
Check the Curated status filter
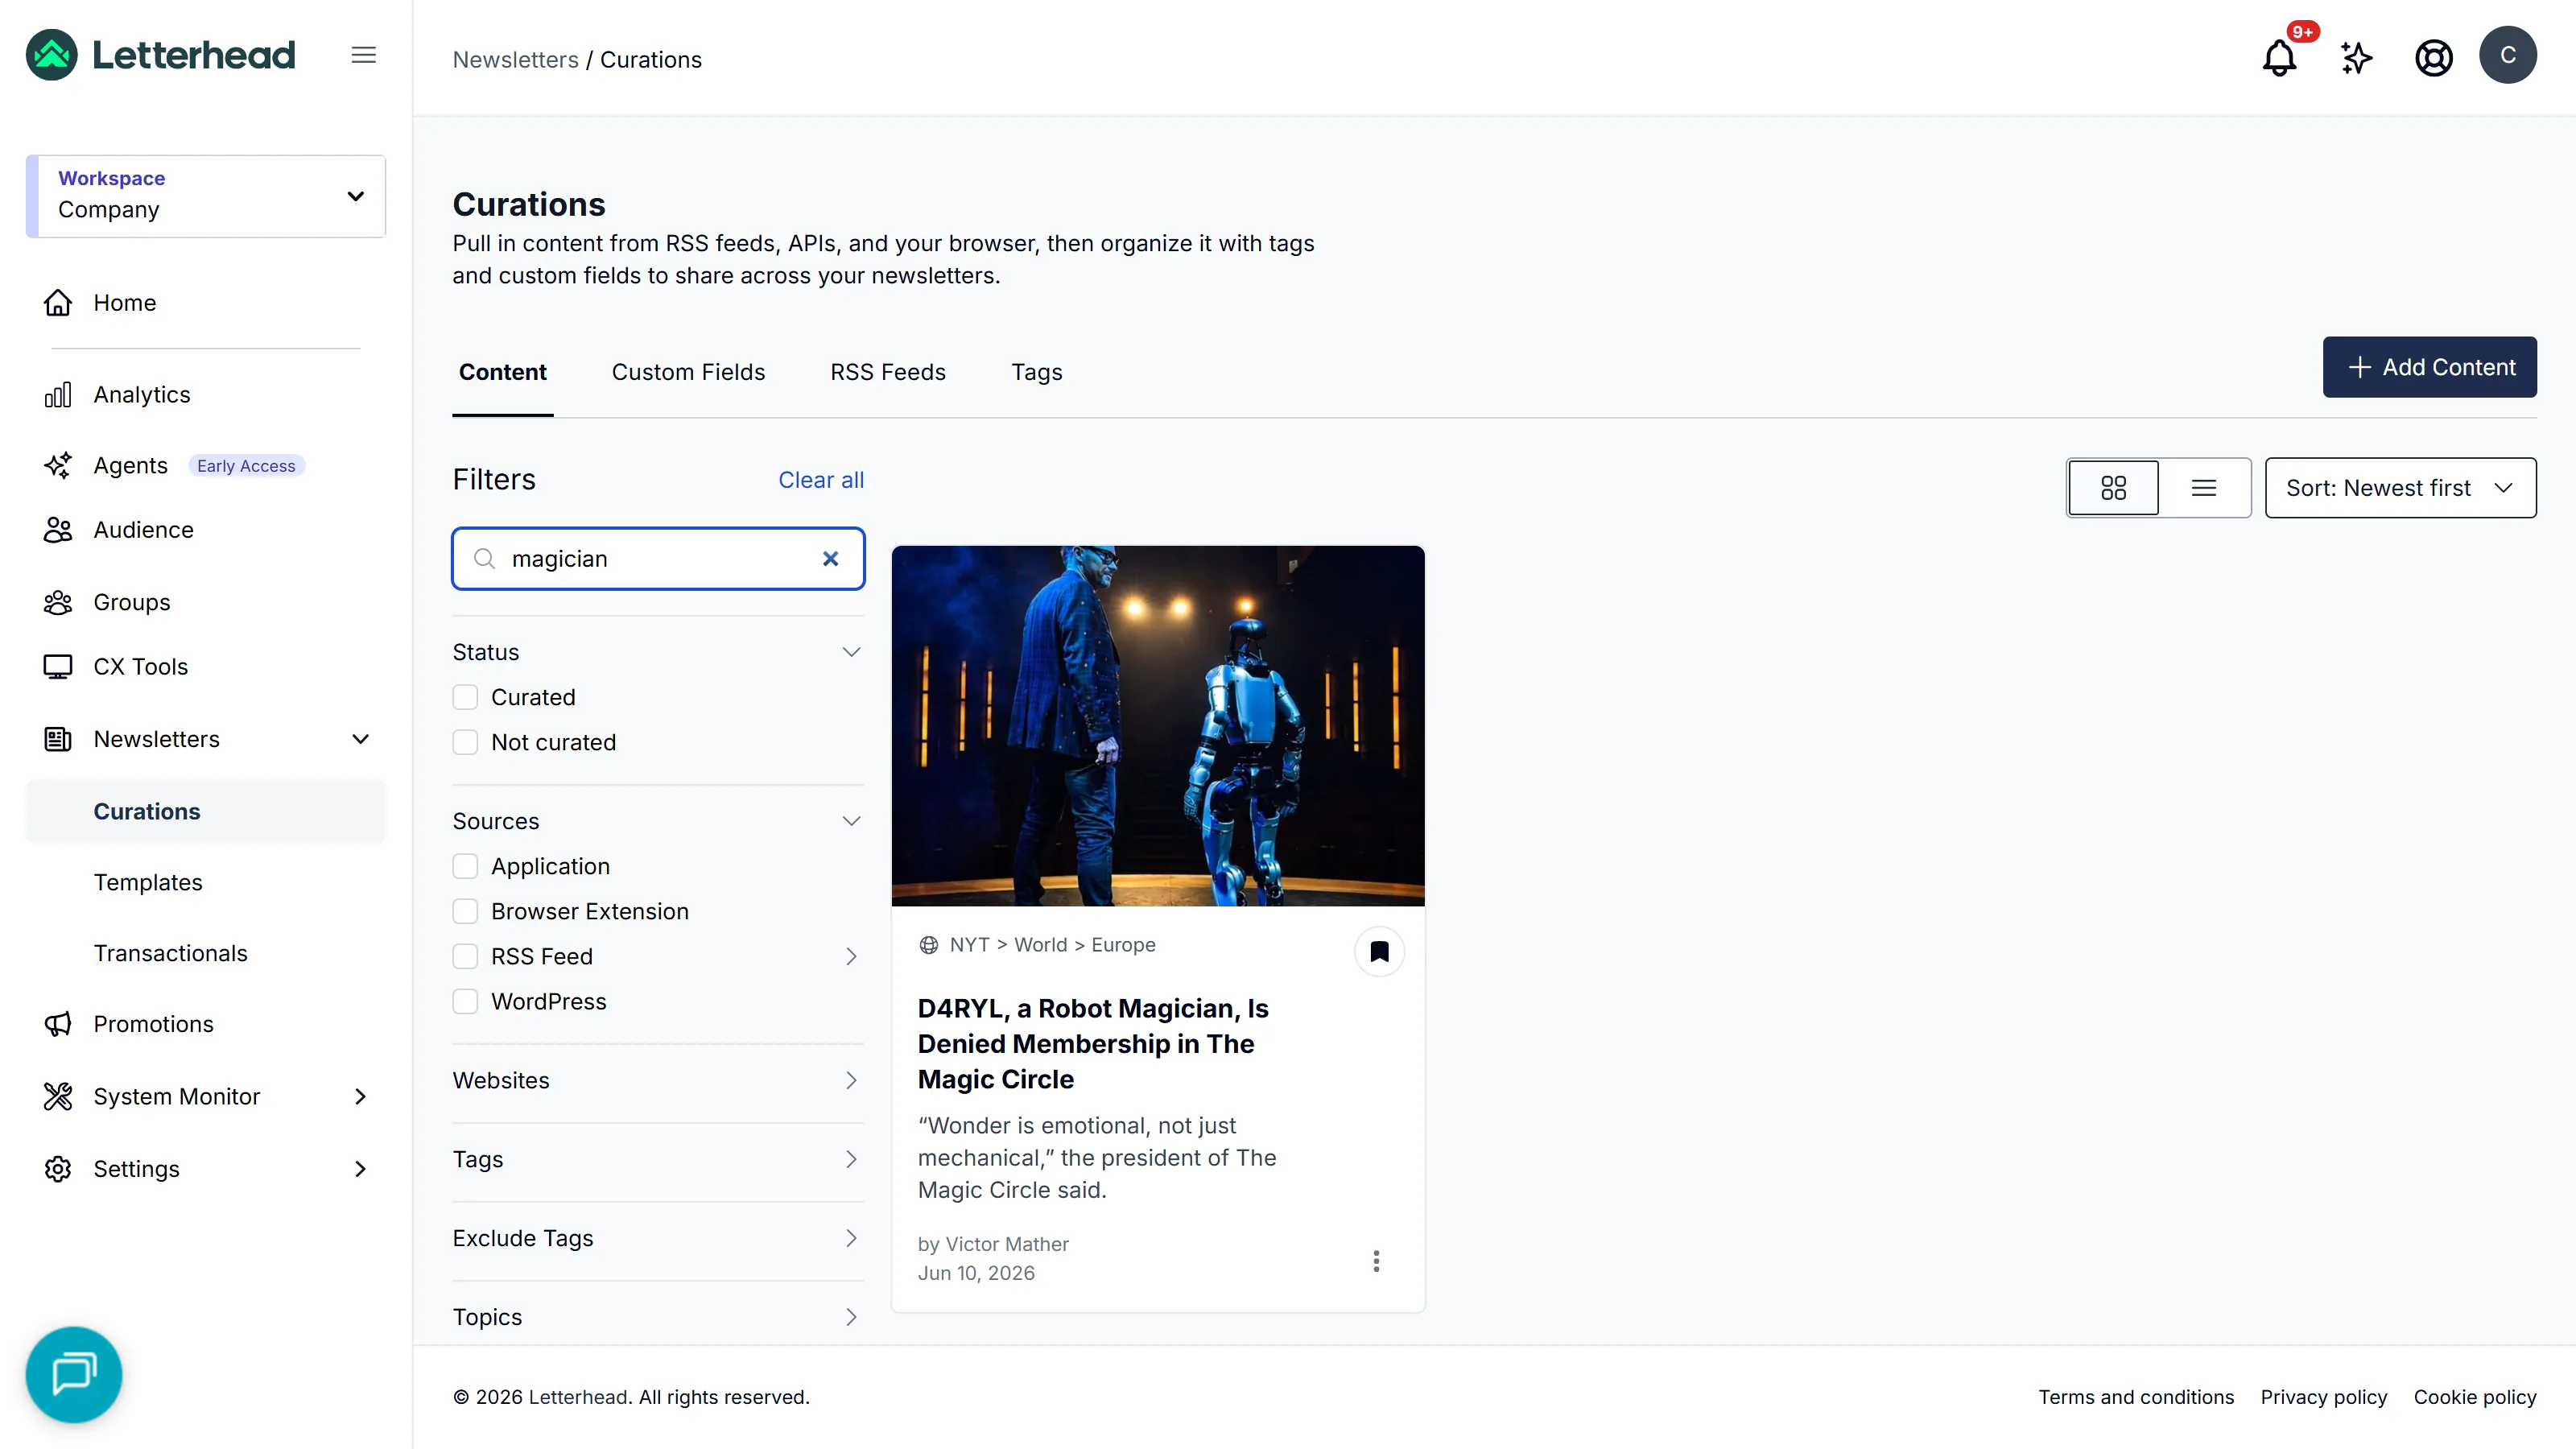tap(465, 697)
